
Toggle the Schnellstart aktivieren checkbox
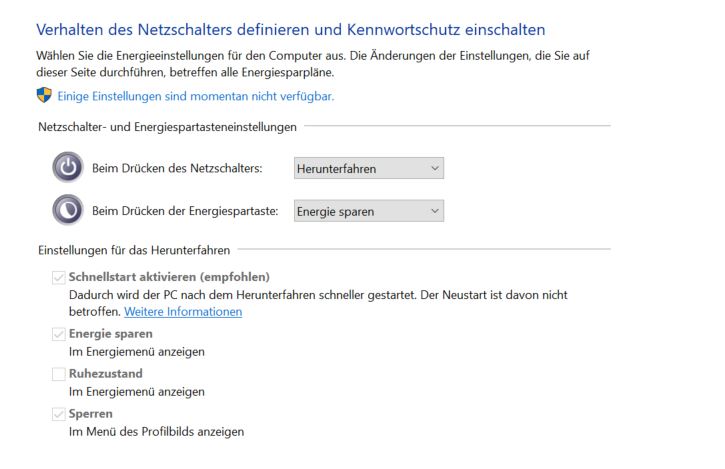(58, 276)
